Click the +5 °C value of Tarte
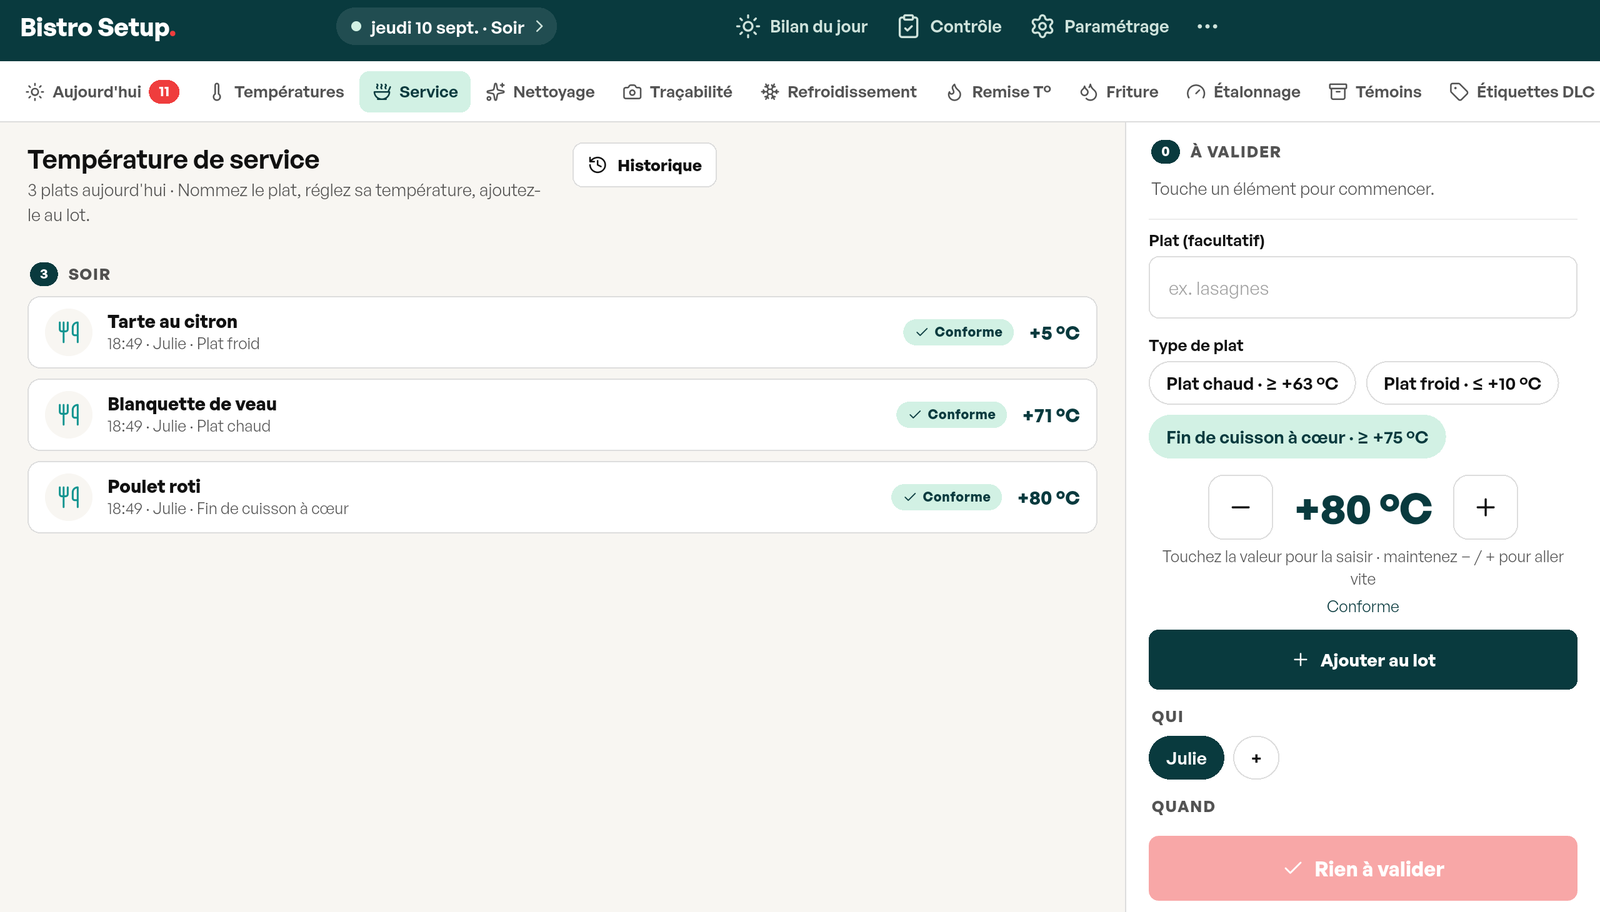 pyautogui.click(x=1055, y=333)
